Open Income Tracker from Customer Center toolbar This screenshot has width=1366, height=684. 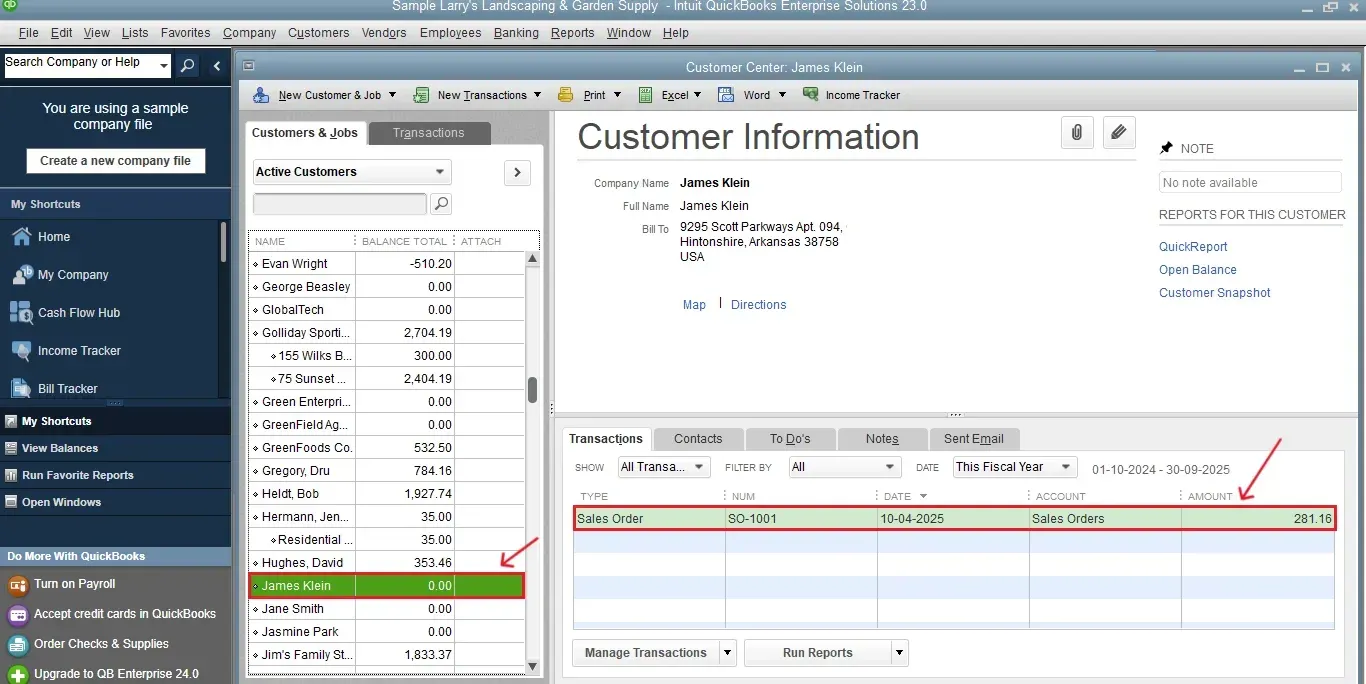click(851, 95)
